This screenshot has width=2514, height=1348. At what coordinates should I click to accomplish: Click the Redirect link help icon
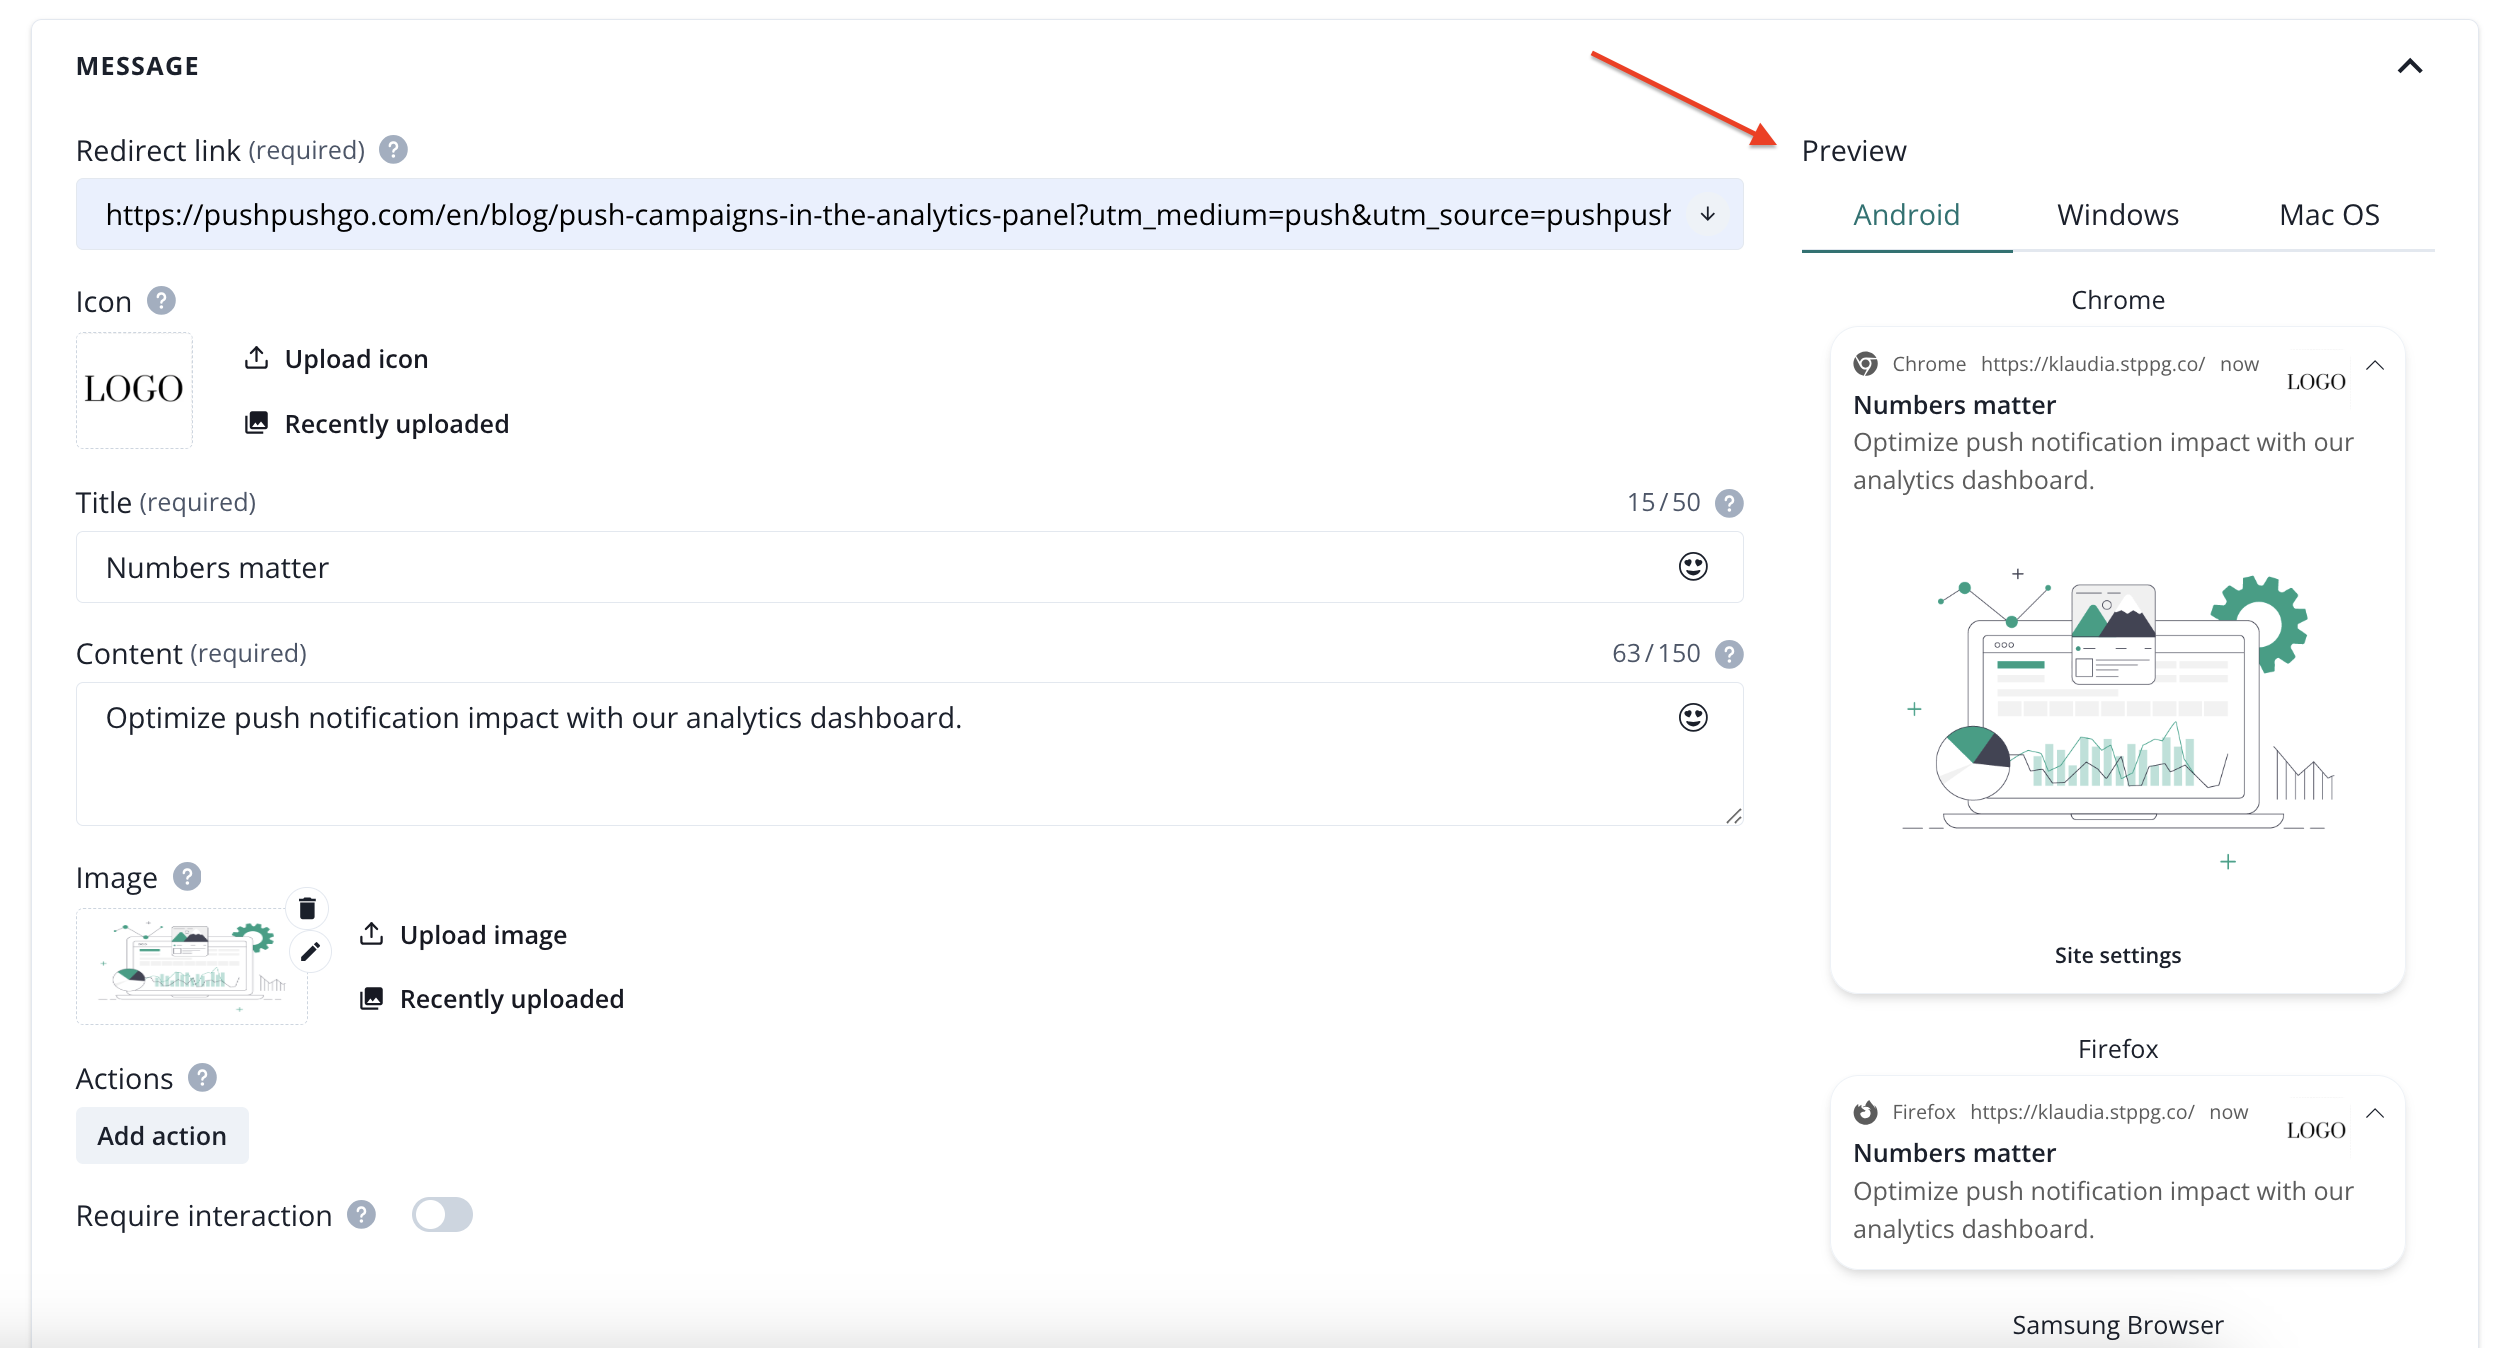[x=393, y=150]
